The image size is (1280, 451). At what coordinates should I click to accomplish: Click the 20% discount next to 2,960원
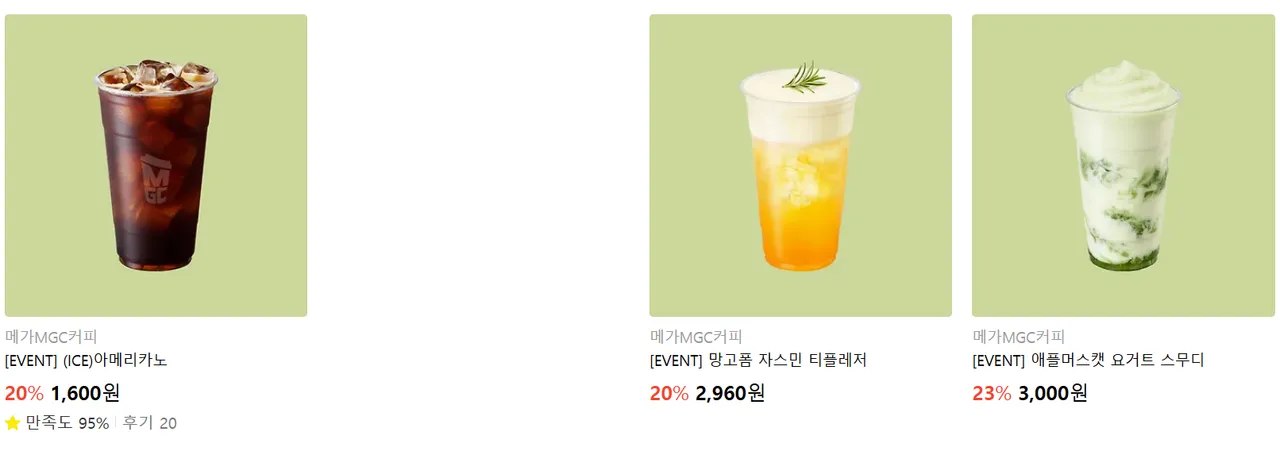tap(669, 393)
